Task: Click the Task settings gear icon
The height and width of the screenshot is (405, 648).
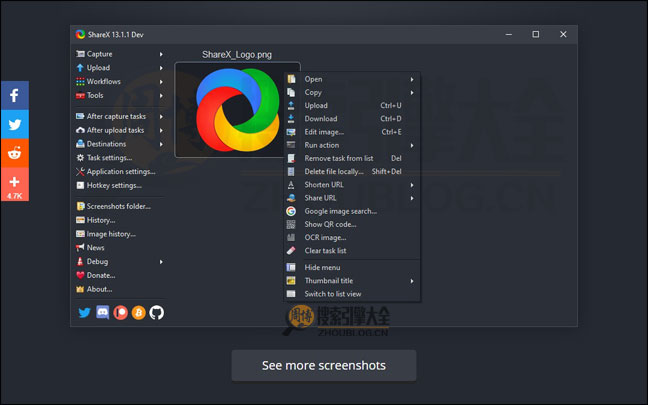Action: click(x=80, y=158)
